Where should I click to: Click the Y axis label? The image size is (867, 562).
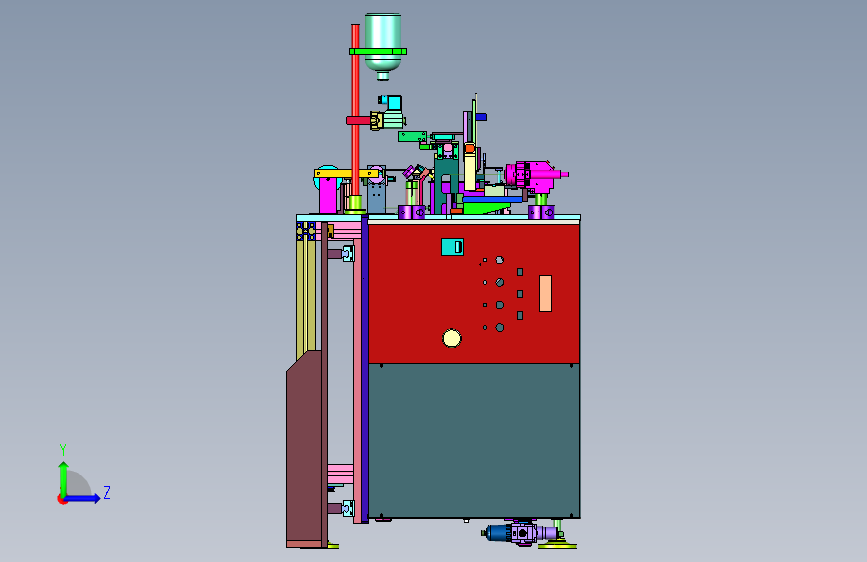62,449
